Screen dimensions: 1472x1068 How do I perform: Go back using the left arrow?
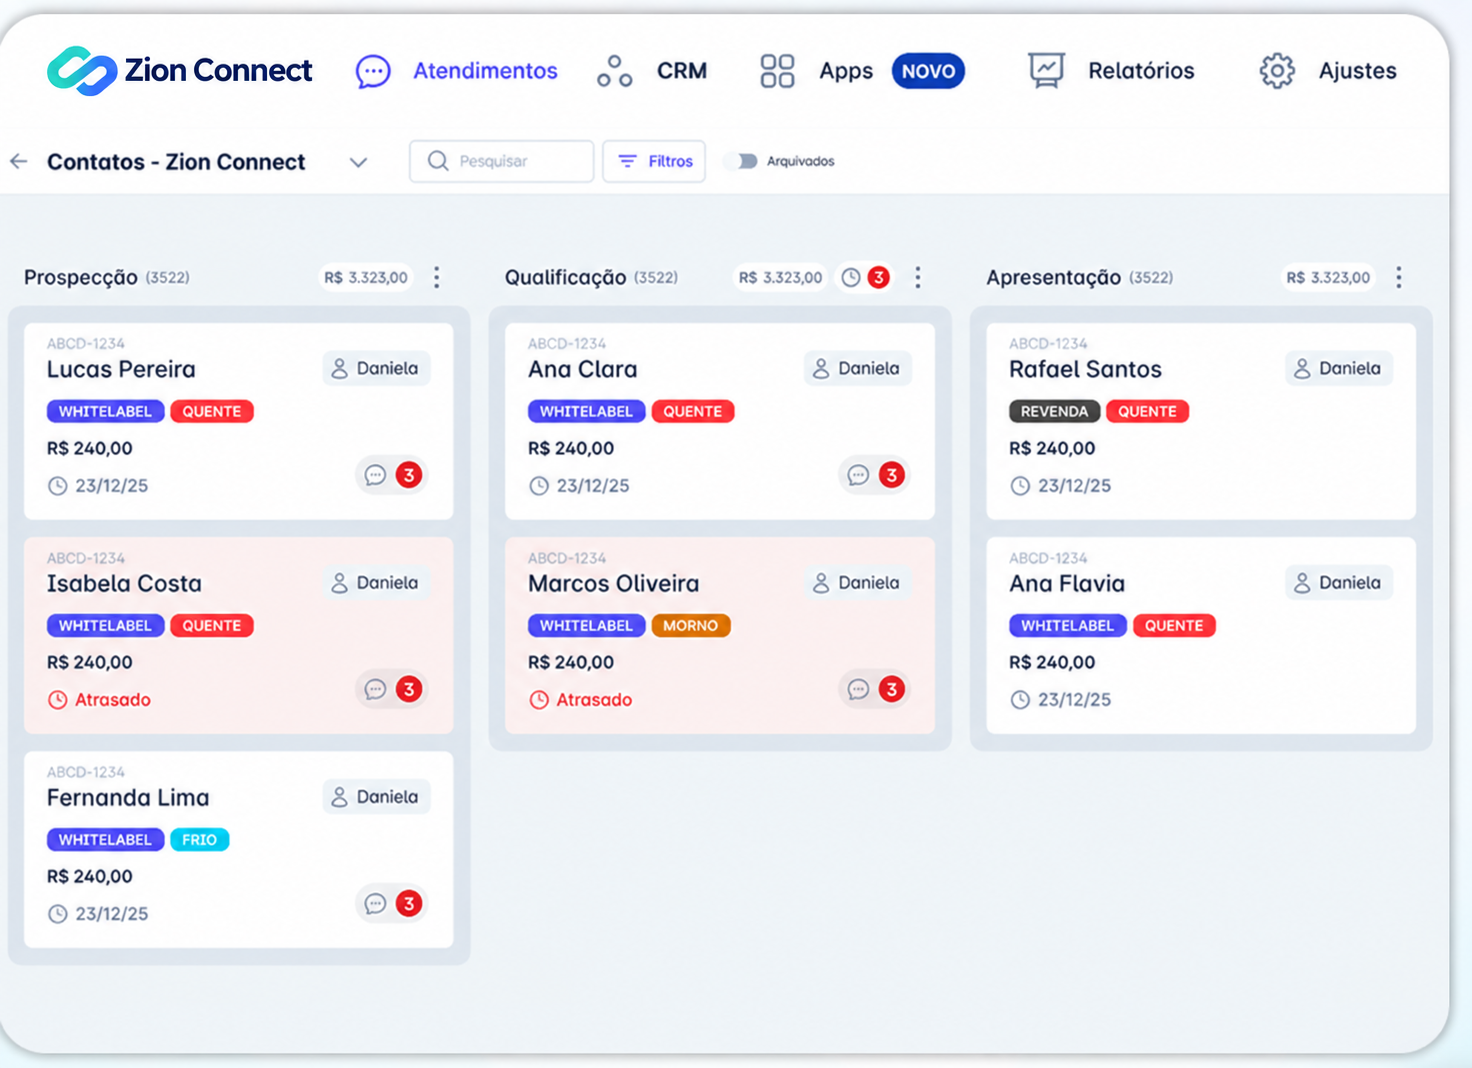click(x=19, y=161)
